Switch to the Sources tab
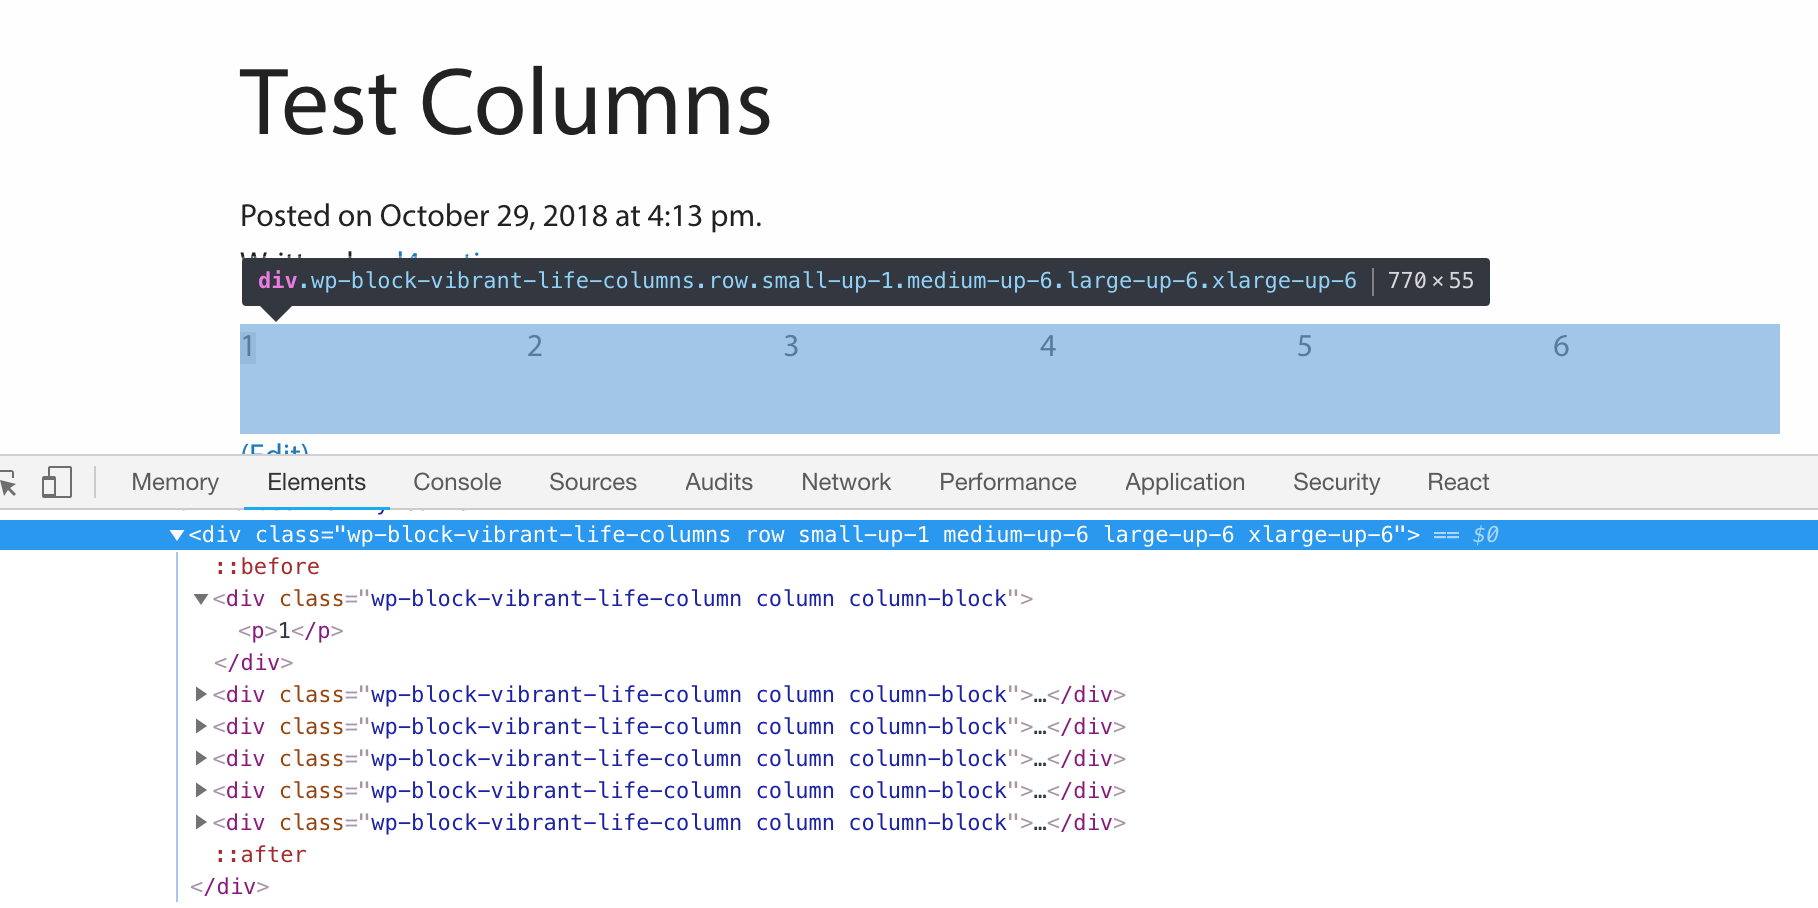This screenshot has height=908, width=1818. (x=593, y=482)
